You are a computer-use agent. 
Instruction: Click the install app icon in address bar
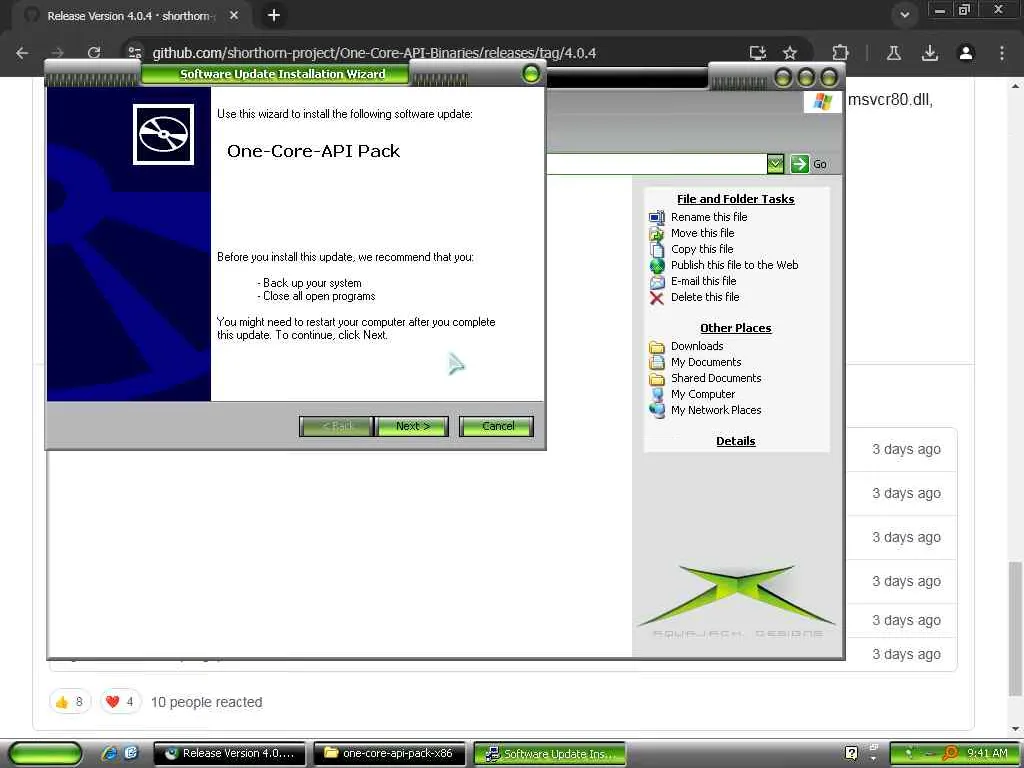(x=758, y=53)
